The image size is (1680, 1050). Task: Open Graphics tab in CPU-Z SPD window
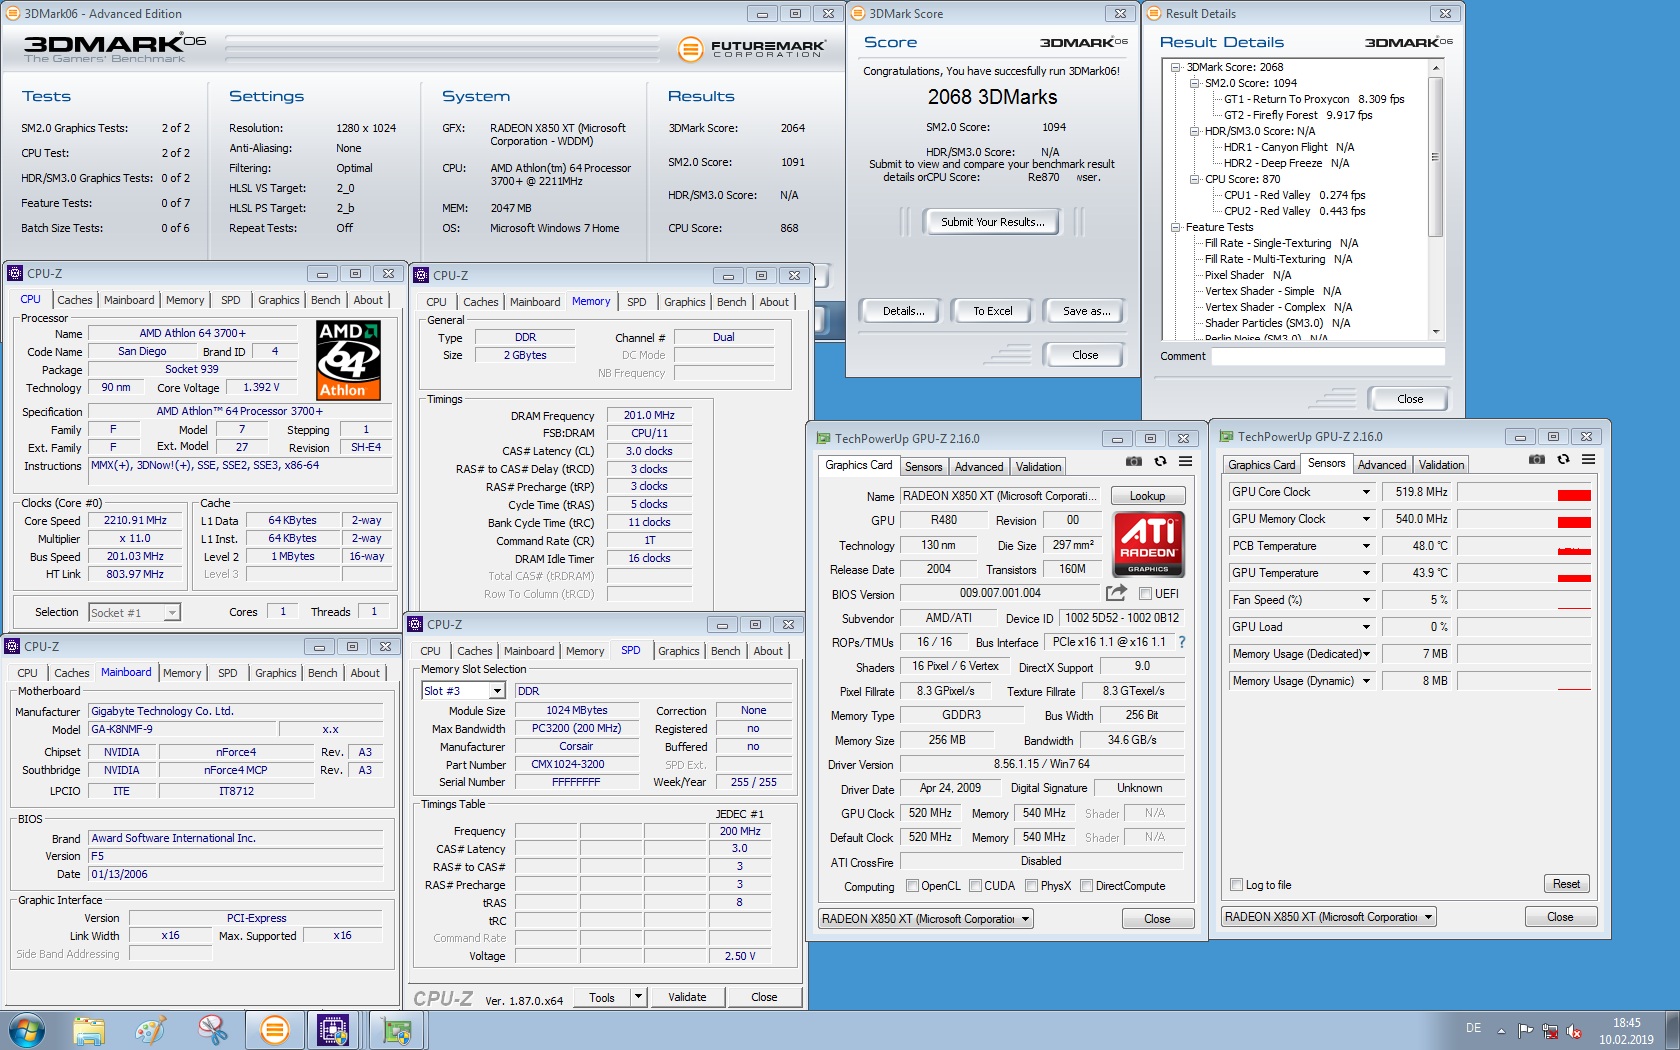click(679, 651)
